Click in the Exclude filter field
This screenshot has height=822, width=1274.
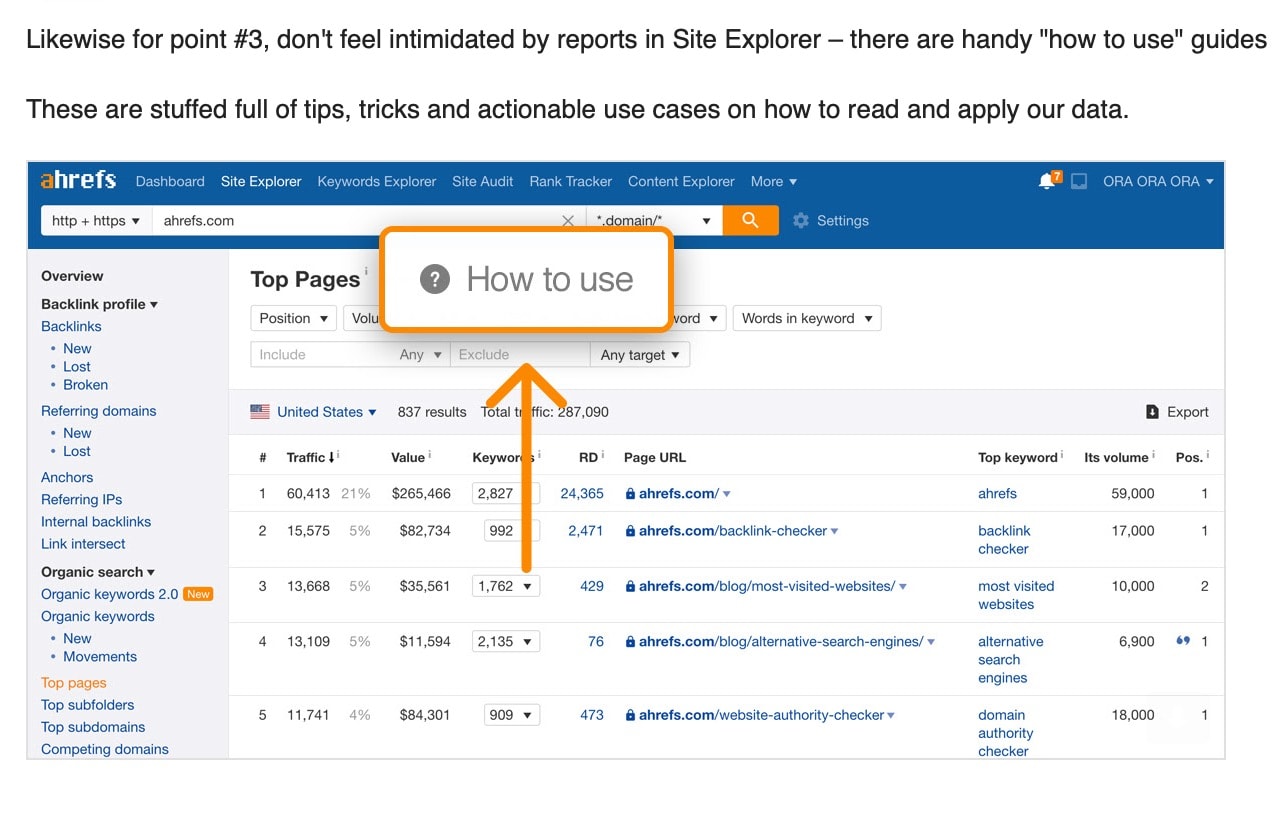[520, 355]
